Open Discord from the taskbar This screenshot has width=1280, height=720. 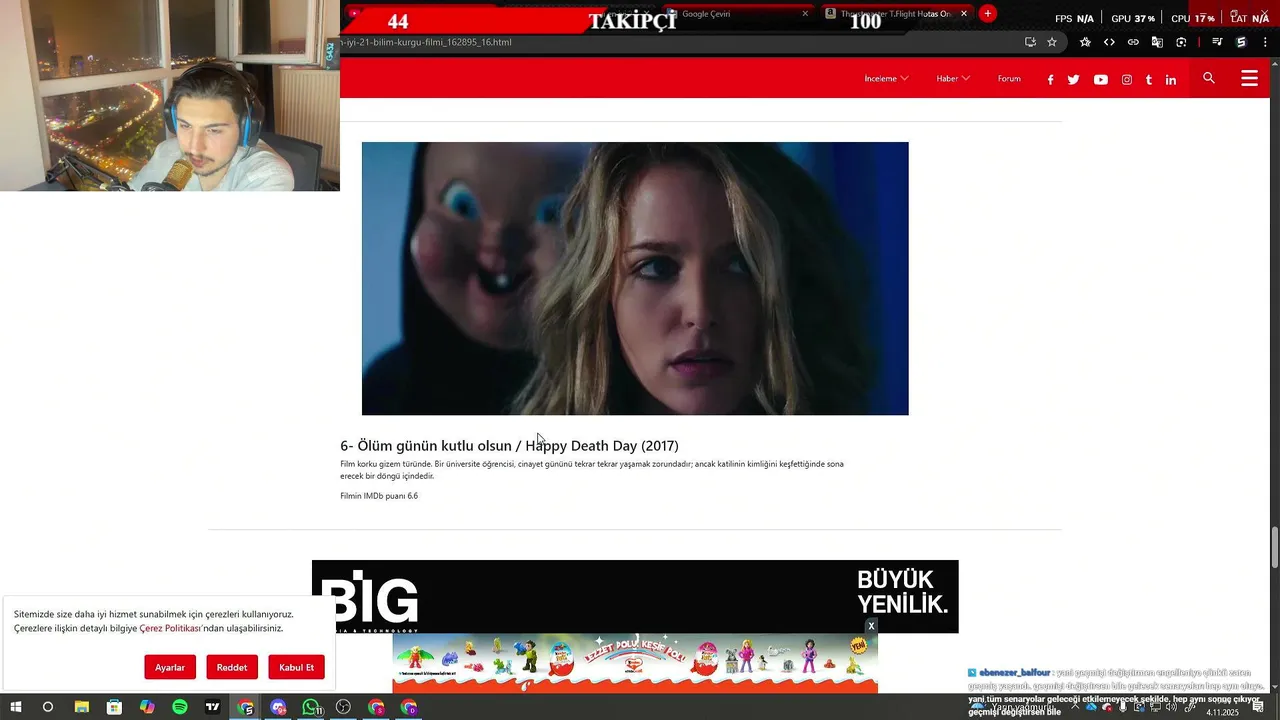tap(278, 707)
